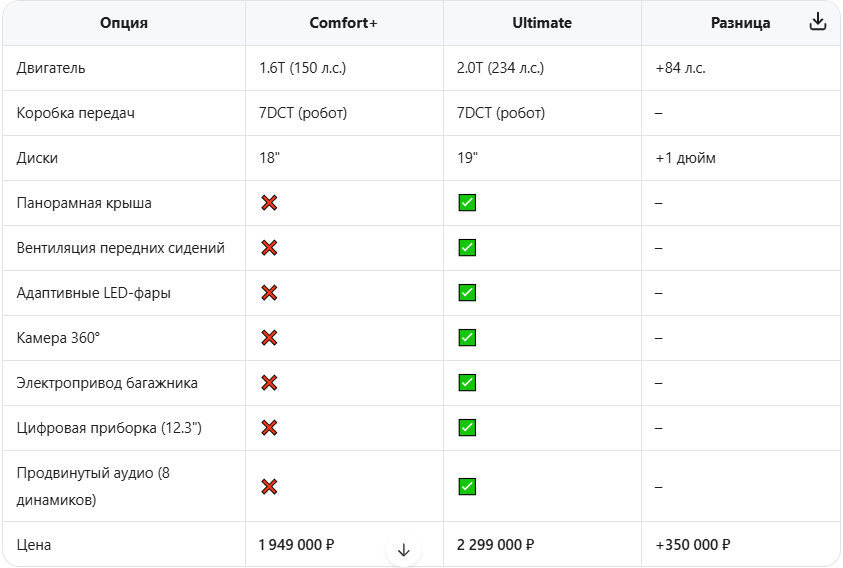
Task: Click the 2.0T (234 л.с.) cell
Action: [x=500, y=68]
